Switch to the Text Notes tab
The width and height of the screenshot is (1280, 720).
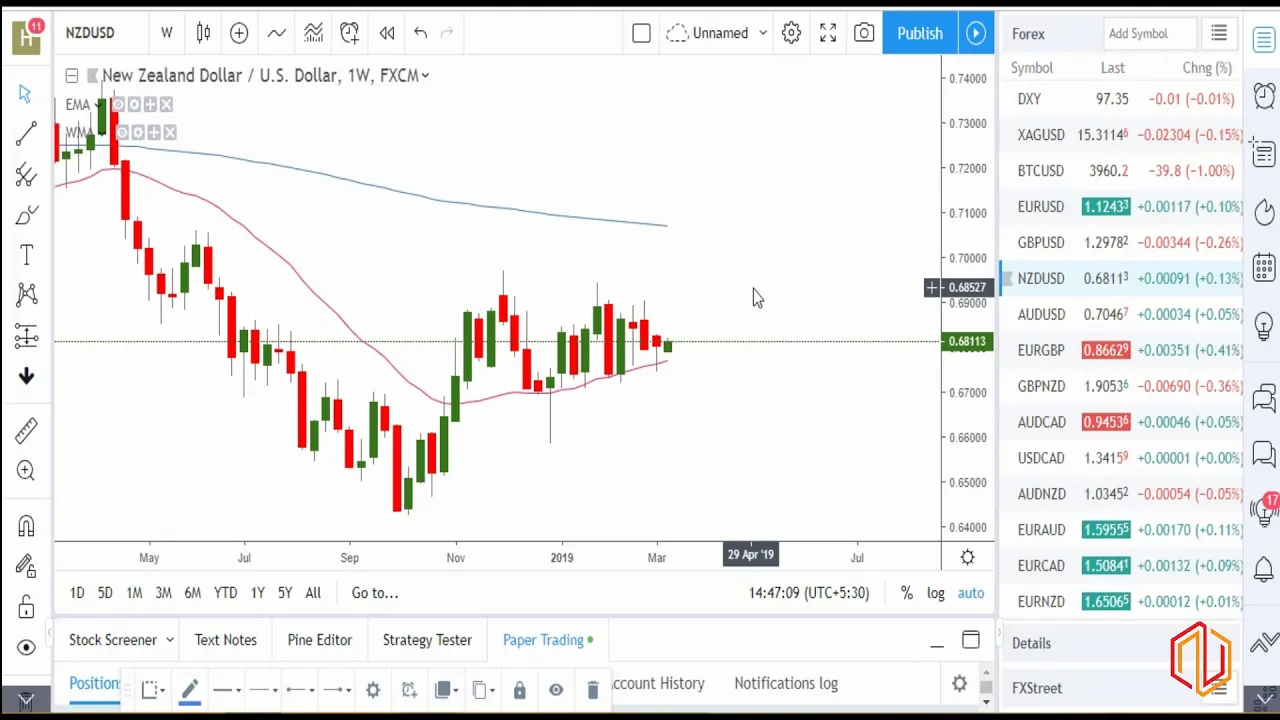click(x=226, y=640)
